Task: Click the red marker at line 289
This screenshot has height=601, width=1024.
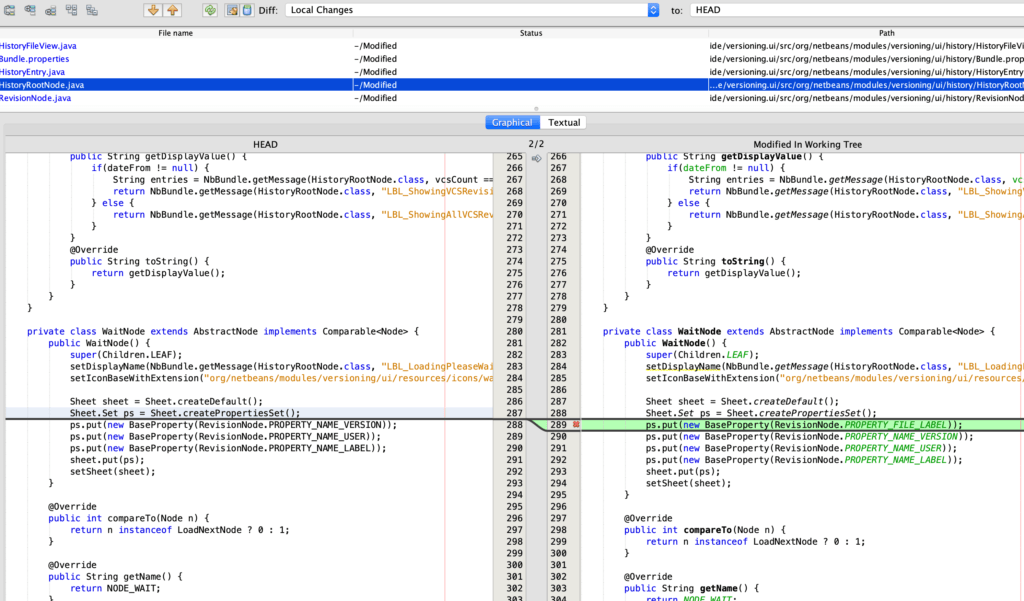Action: (576, 425)
